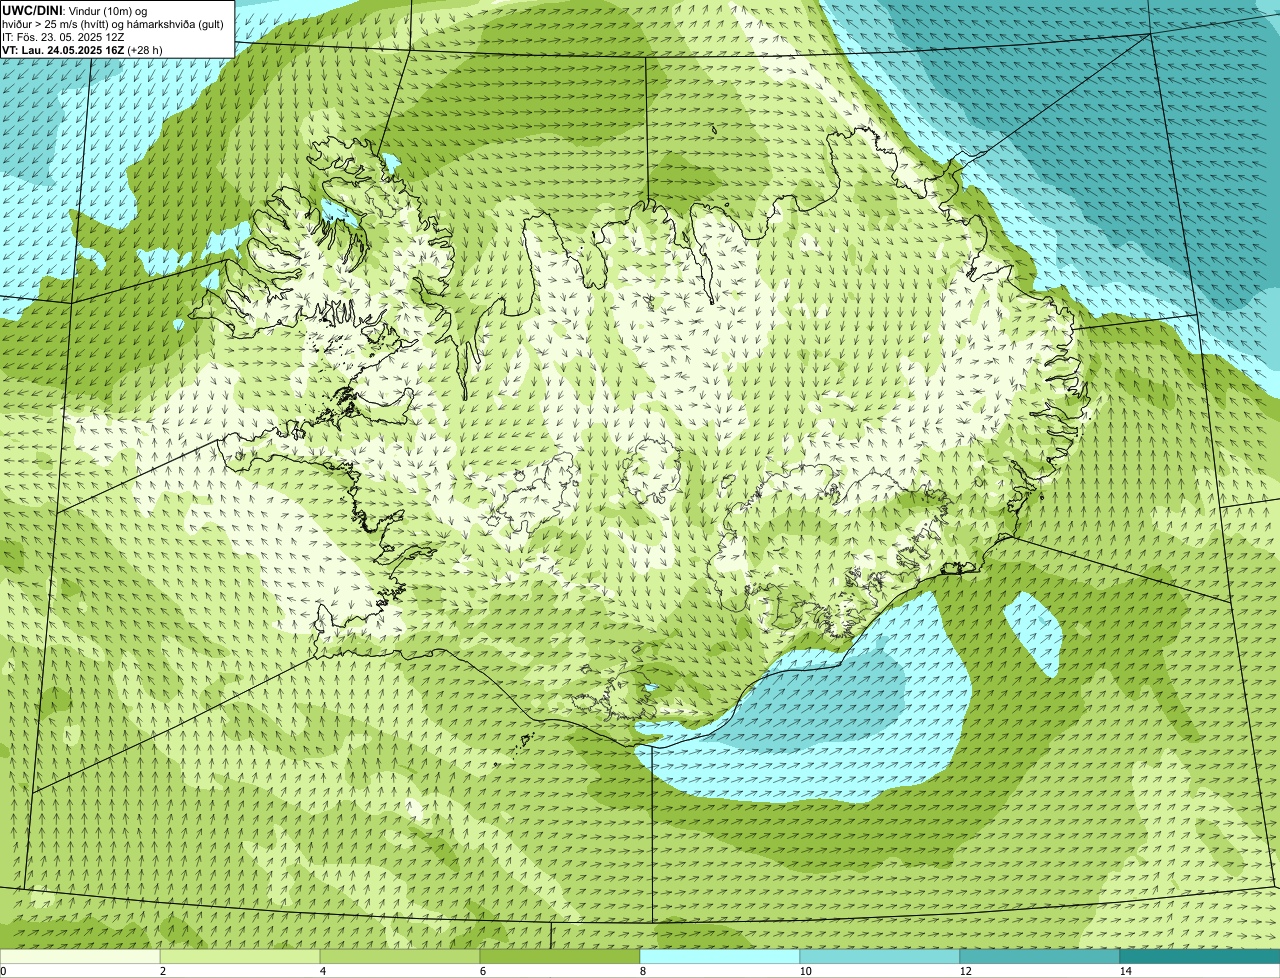This screenshot has height=978, width=1280.
Task: Click the legend scale label '4'
Action: 322,971
